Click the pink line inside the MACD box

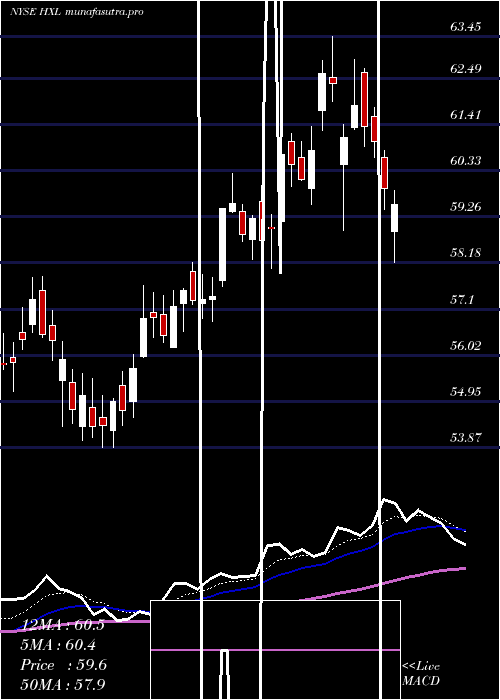coord(275,650)
